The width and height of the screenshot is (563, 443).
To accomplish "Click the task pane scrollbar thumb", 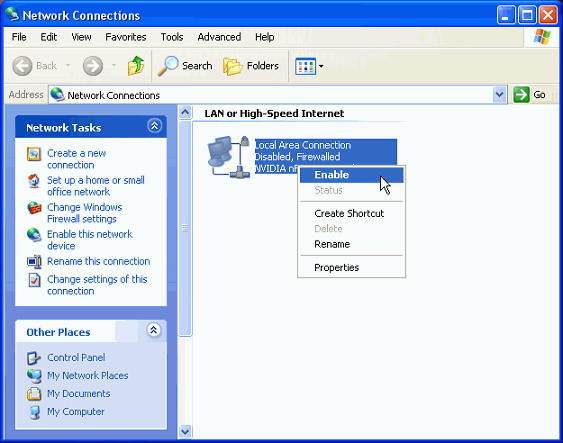I will (x=185, y=228).
